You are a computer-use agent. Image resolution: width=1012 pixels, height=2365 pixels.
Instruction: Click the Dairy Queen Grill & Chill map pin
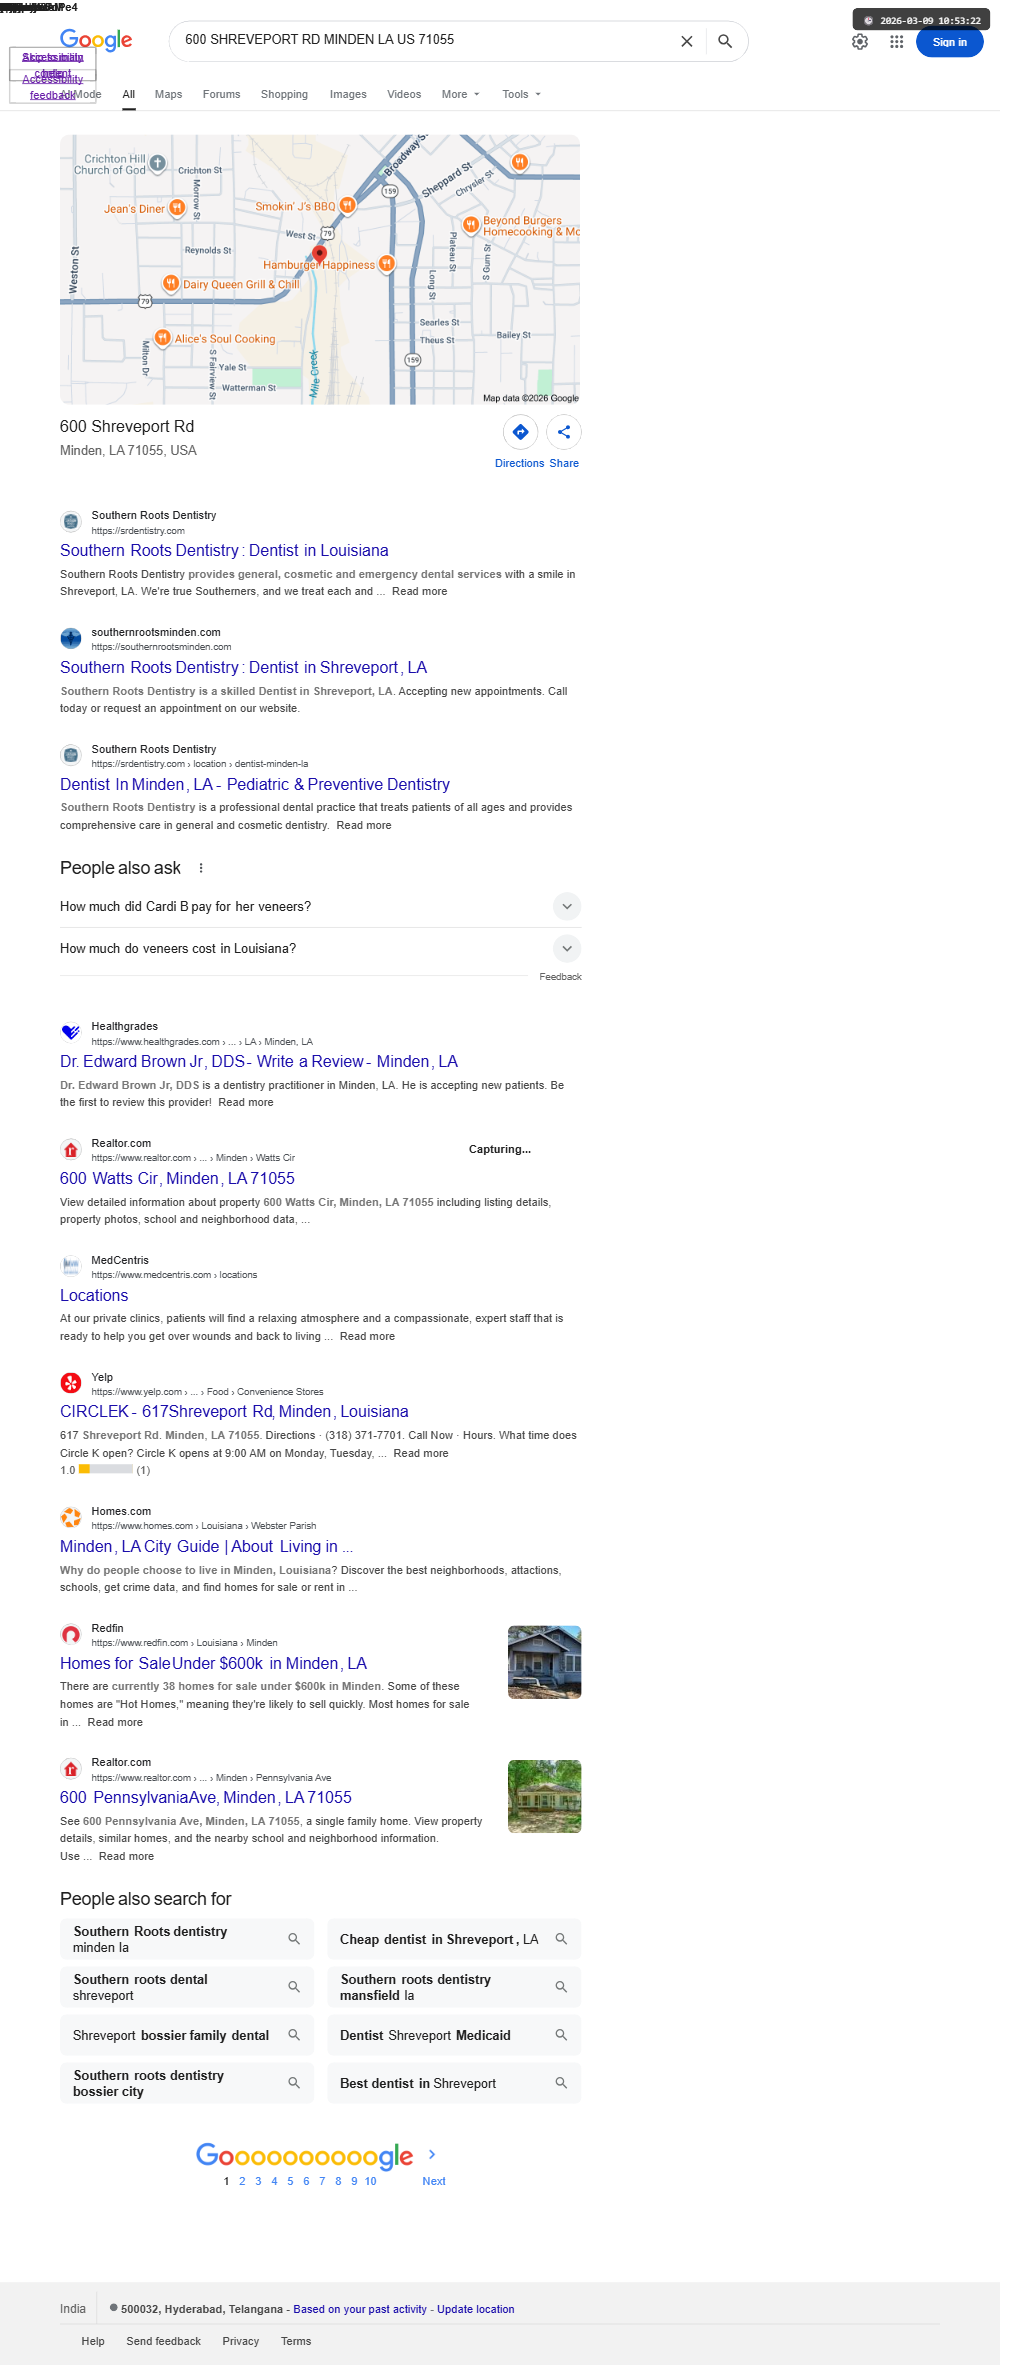click(x=171, y=284)
